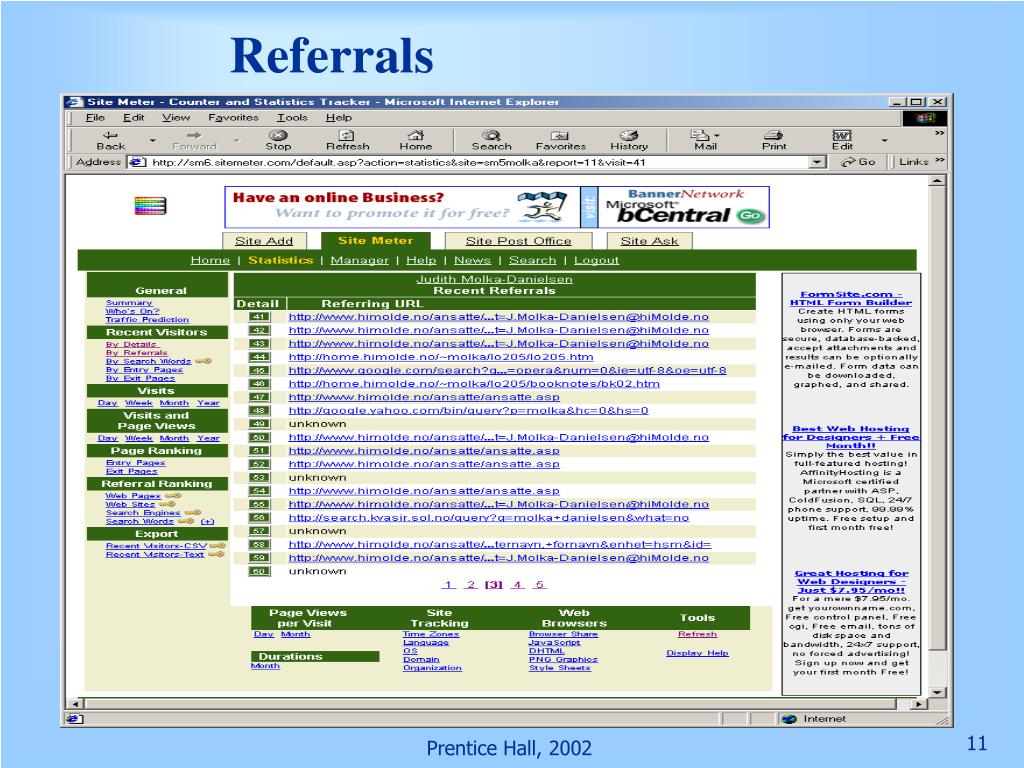This screenshot has height=768, width=1024.
Task: Open detail icon 49 in referrals list
Action: [x=259, y=424]
